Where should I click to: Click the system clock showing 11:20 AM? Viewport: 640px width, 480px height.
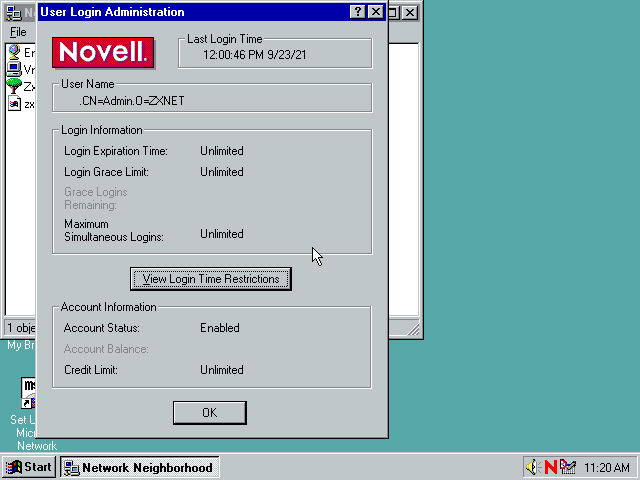[607, 467]
